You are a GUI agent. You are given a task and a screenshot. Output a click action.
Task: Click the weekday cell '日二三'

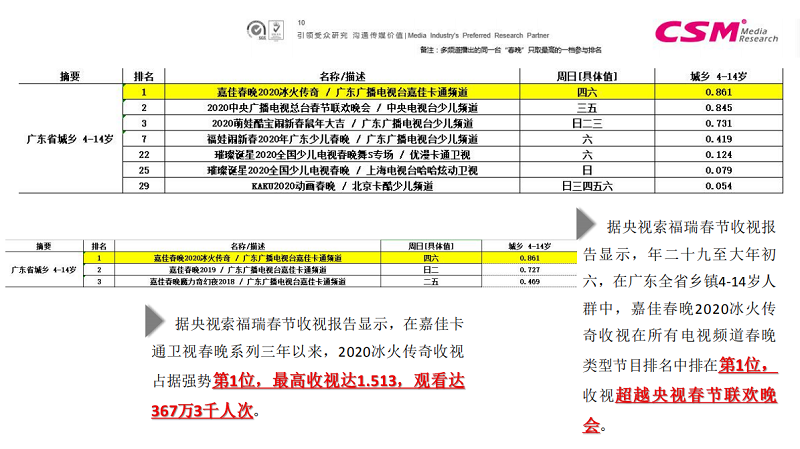tap(587, 123)
